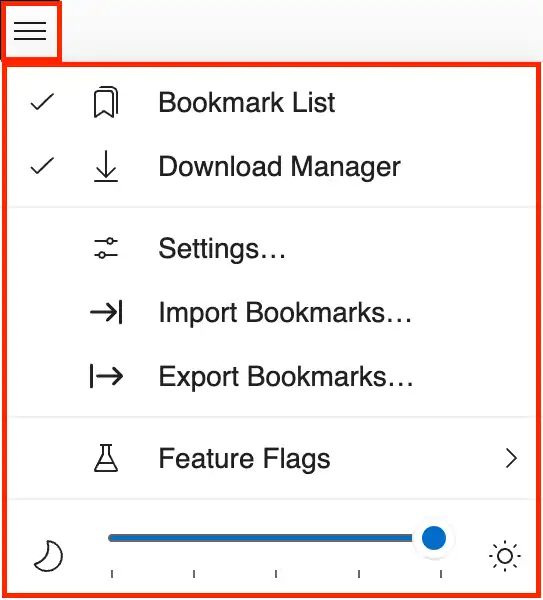Toggle Bookmark List visibility
This screenshot has height=600, width=543.
(271, 103)
